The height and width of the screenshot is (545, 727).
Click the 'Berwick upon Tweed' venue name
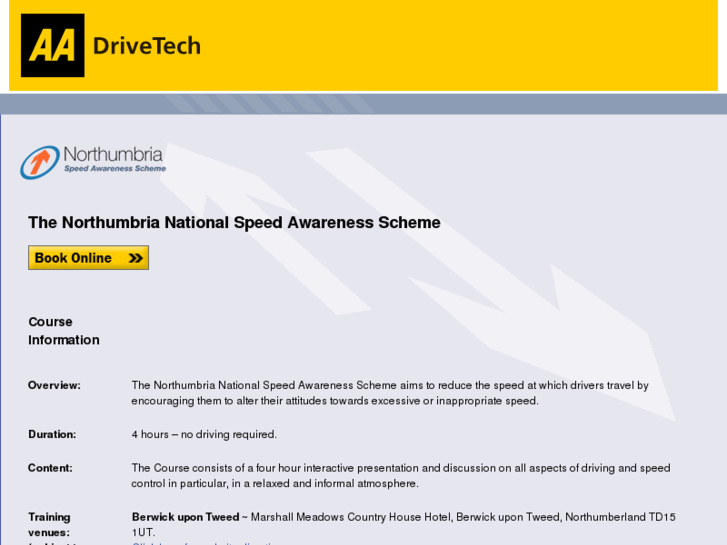pos(185,517)
